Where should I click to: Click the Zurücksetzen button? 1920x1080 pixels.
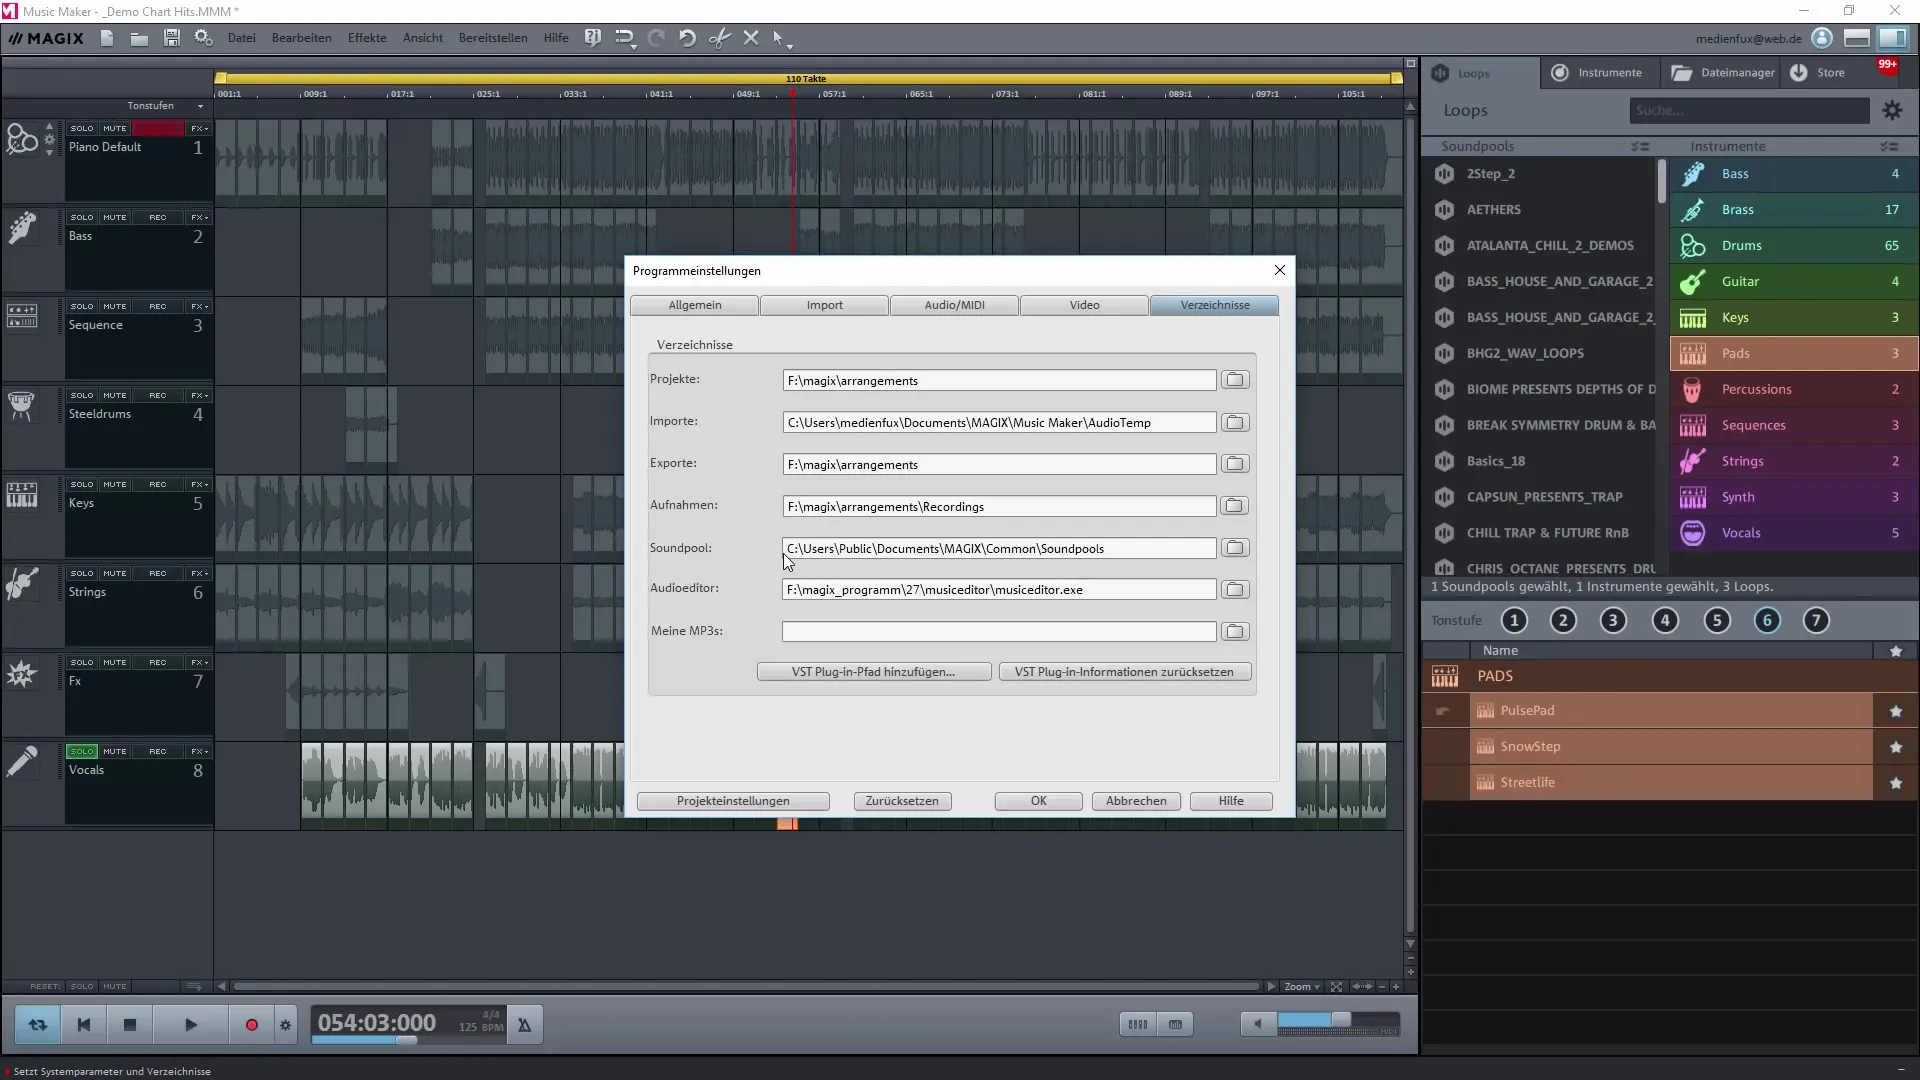(x=902, y=801)
